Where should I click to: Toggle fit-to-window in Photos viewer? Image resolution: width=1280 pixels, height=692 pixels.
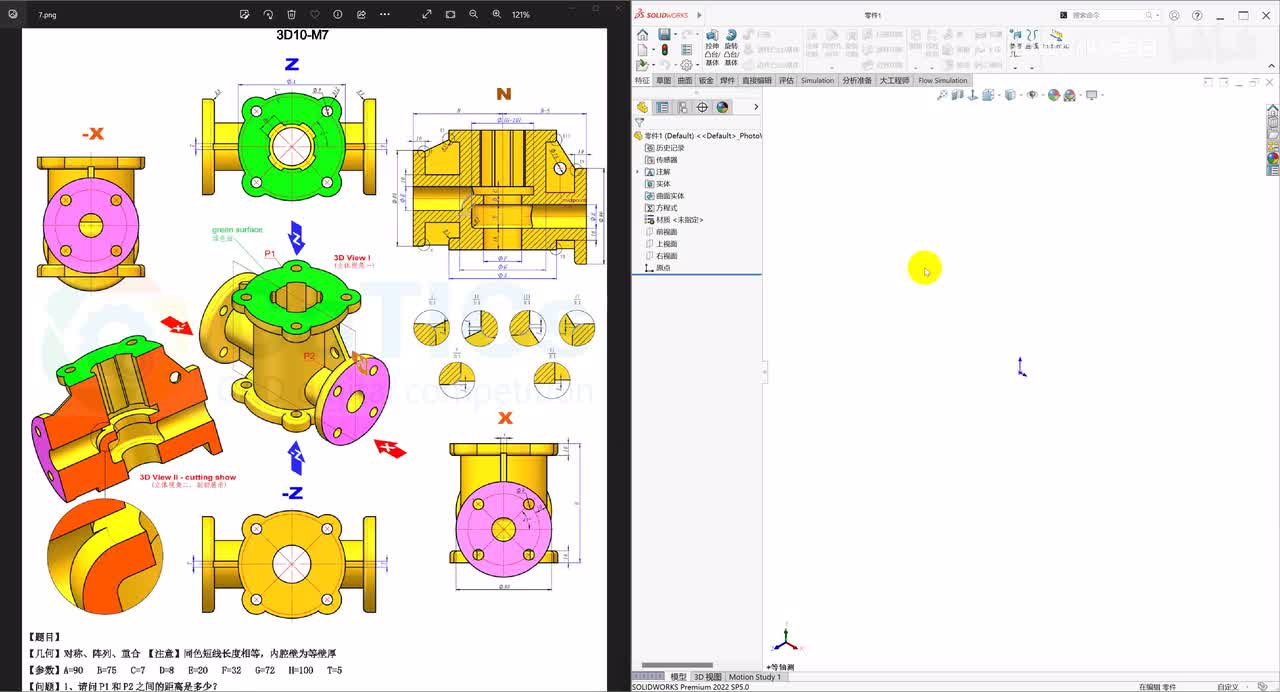click(450, 15)
